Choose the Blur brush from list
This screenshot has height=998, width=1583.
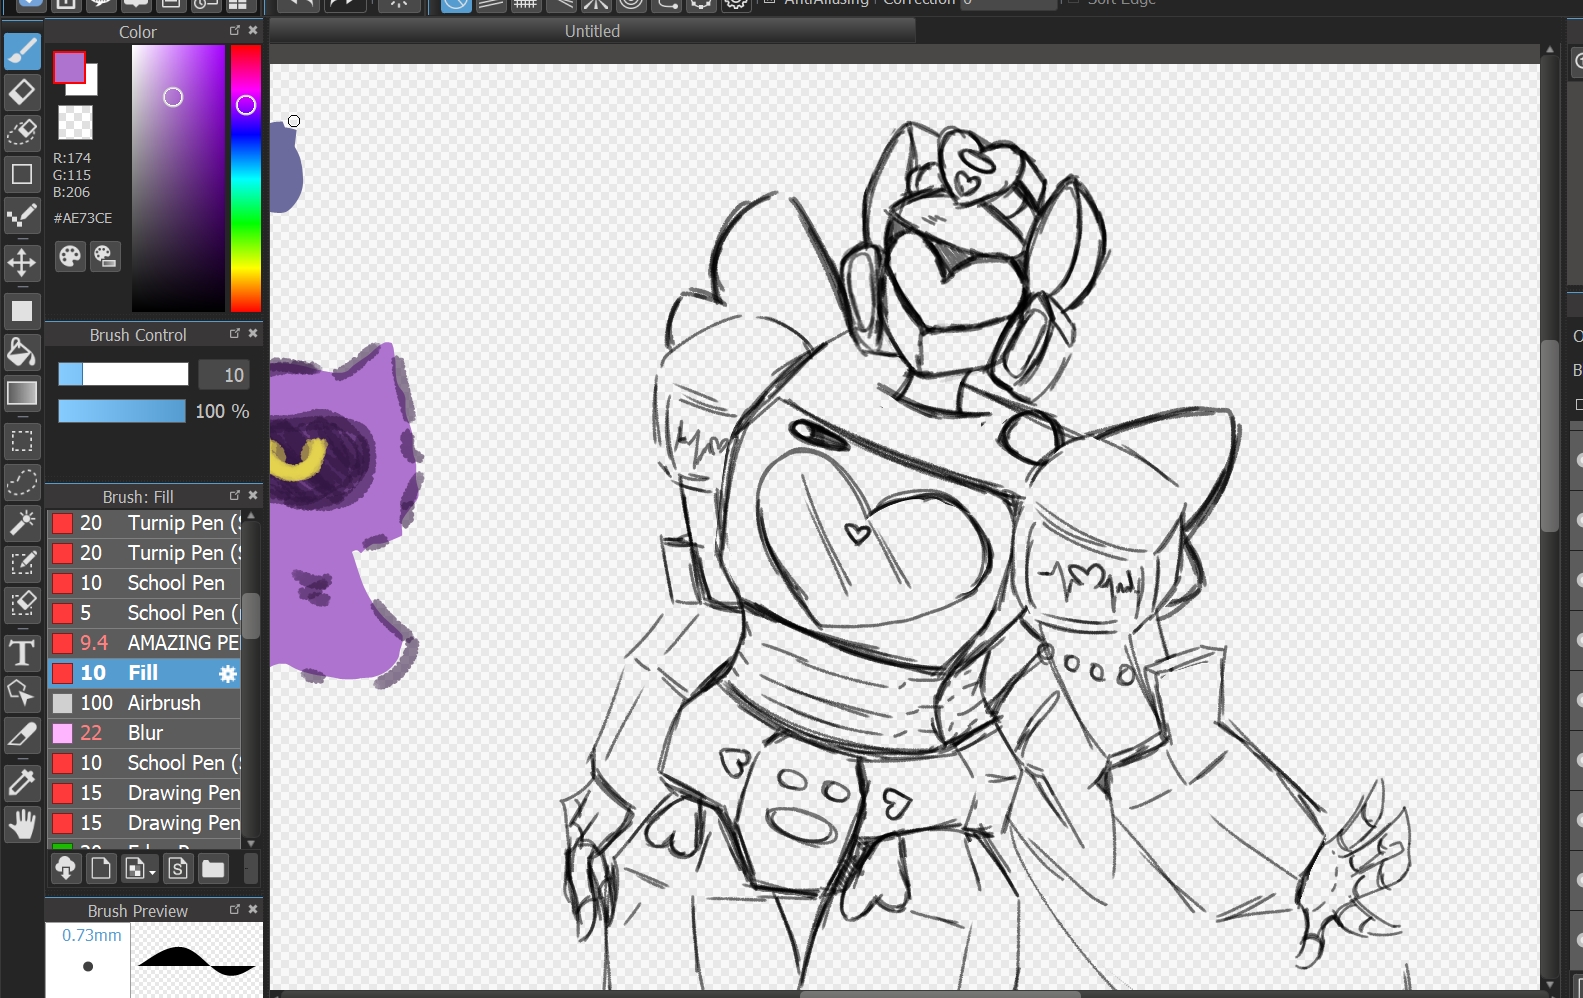coord(145,733)
